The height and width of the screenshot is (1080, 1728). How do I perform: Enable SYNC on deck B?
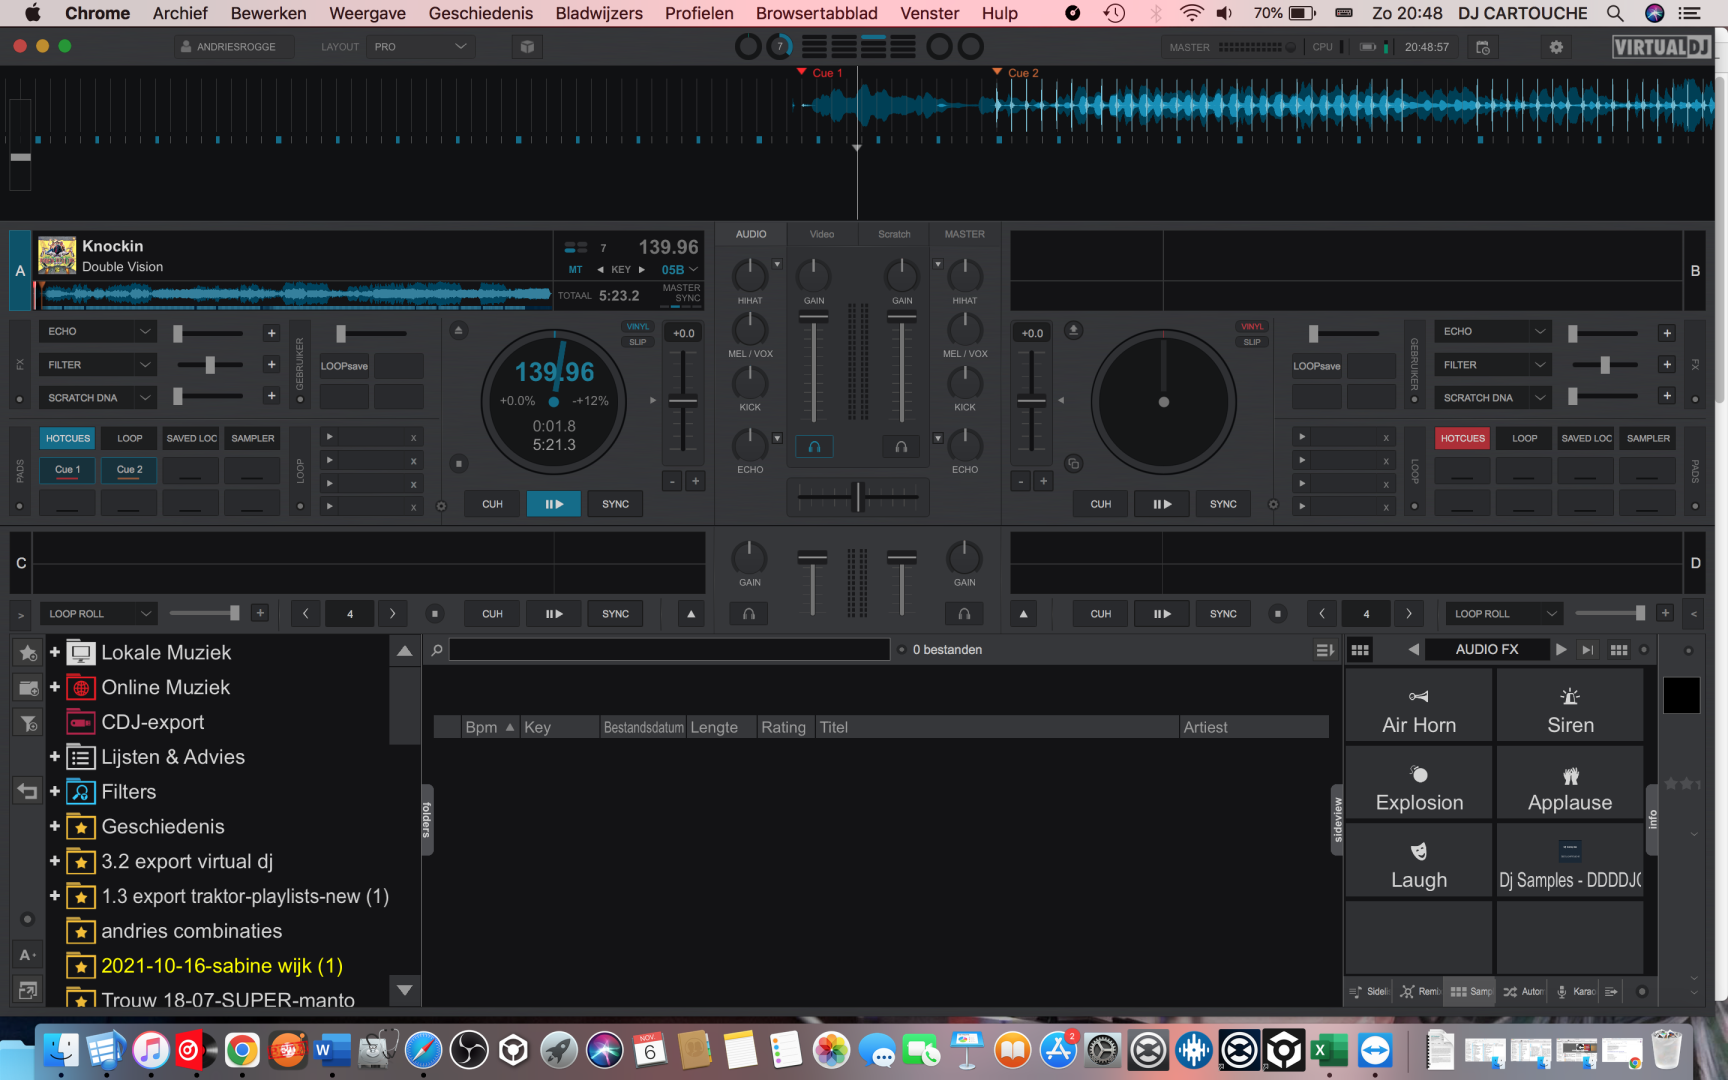click(1223, 504)
